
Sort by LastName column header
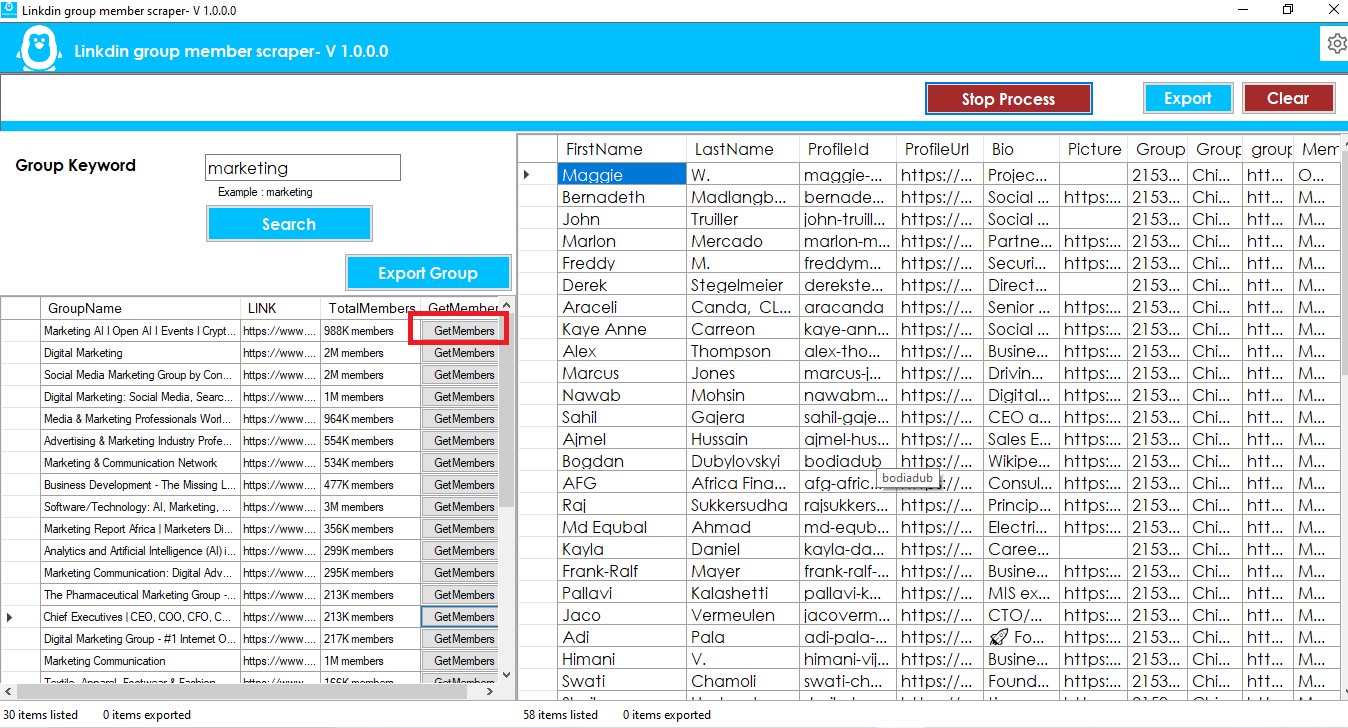click(743, 149)
